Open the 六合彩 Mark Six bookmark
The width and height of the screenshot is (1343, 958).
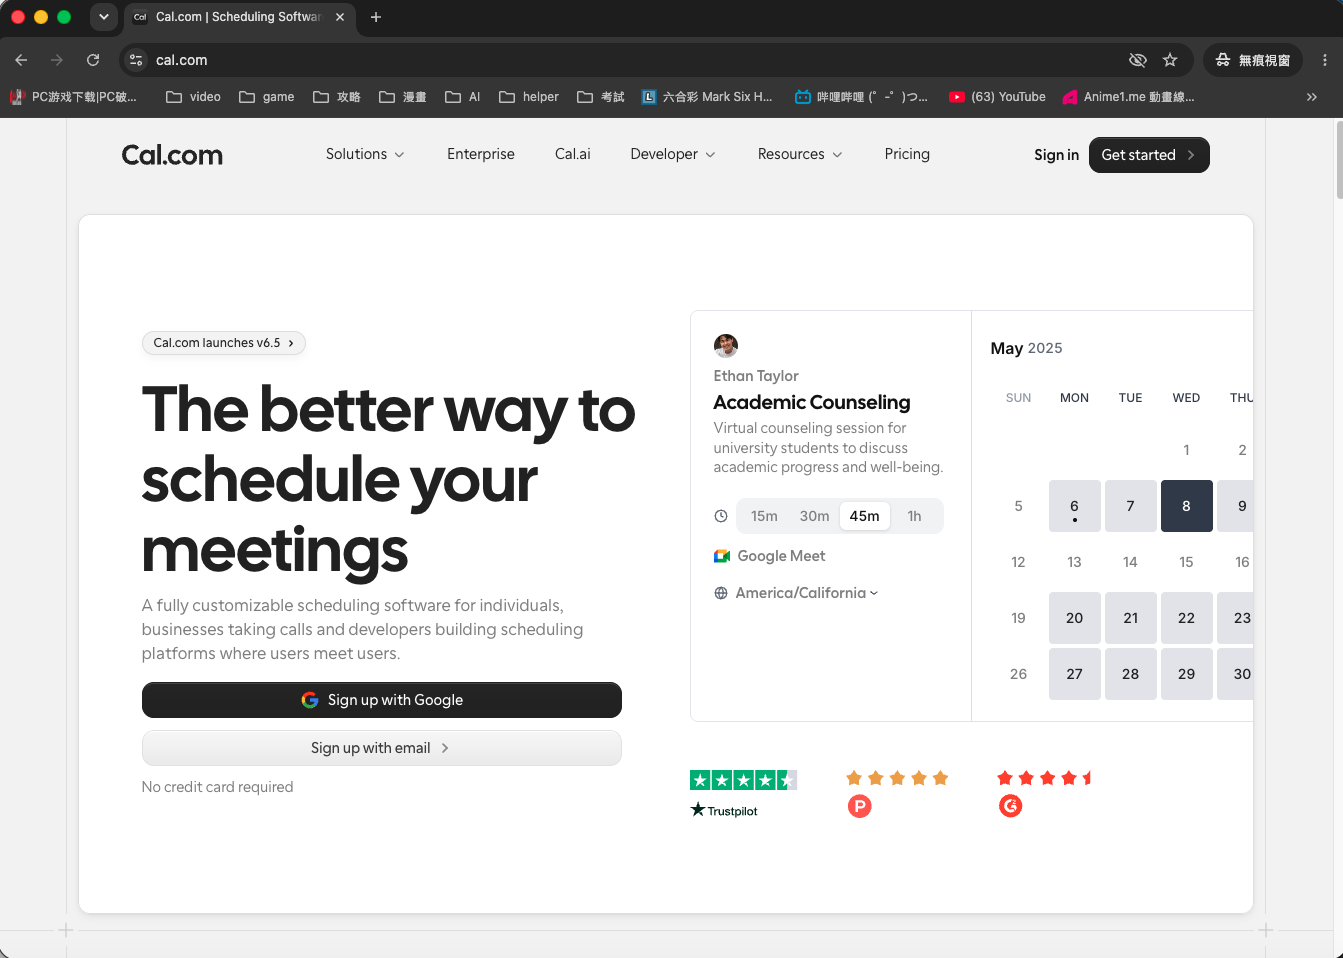707,97
